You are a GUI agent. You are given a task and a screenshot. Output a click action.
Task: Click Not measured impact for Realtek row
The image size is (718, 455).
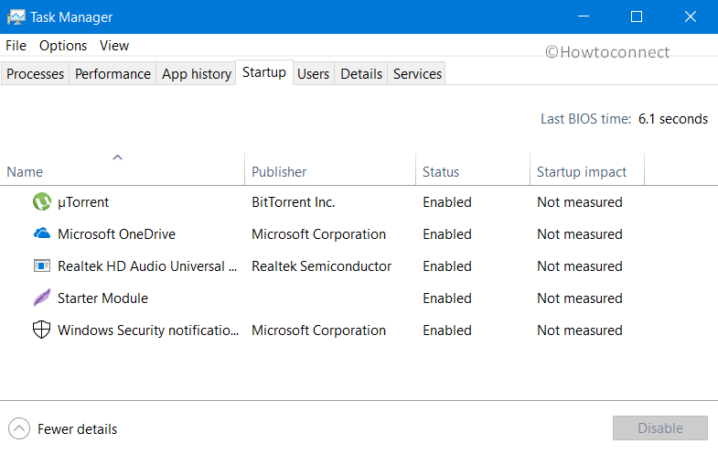click(579, 266)
